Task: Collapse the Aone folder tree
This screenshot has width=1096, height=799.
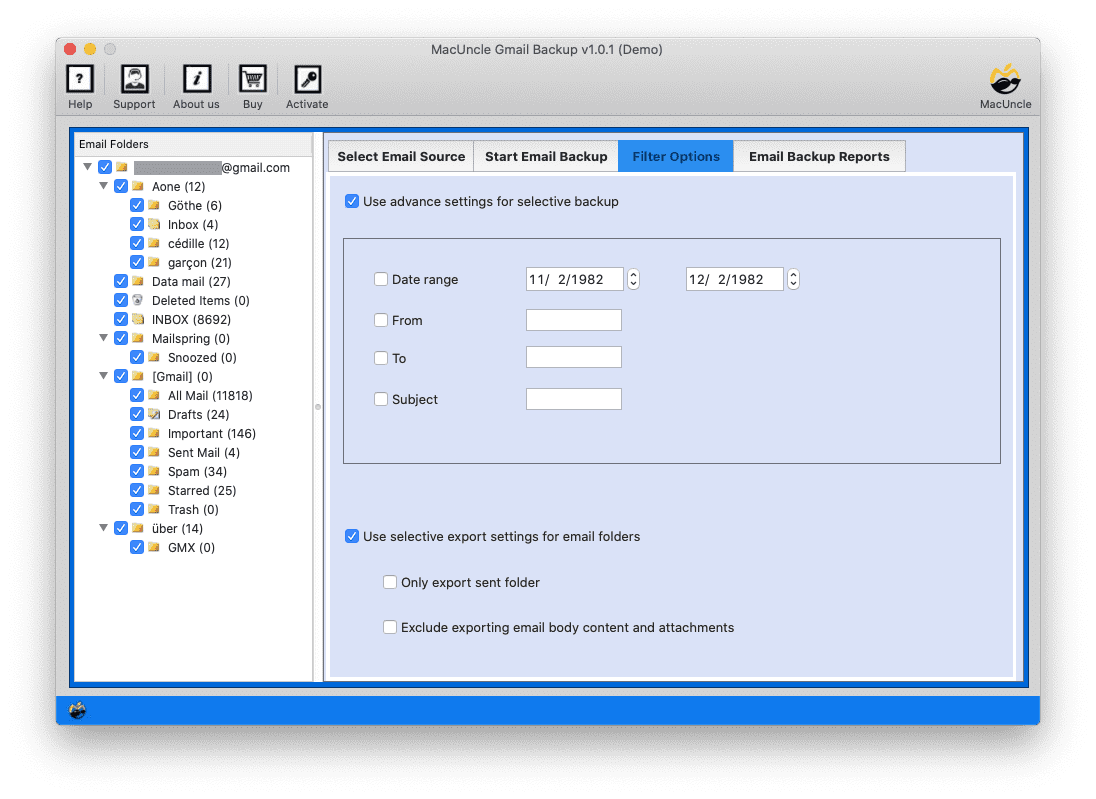Action: pos(104,187)
